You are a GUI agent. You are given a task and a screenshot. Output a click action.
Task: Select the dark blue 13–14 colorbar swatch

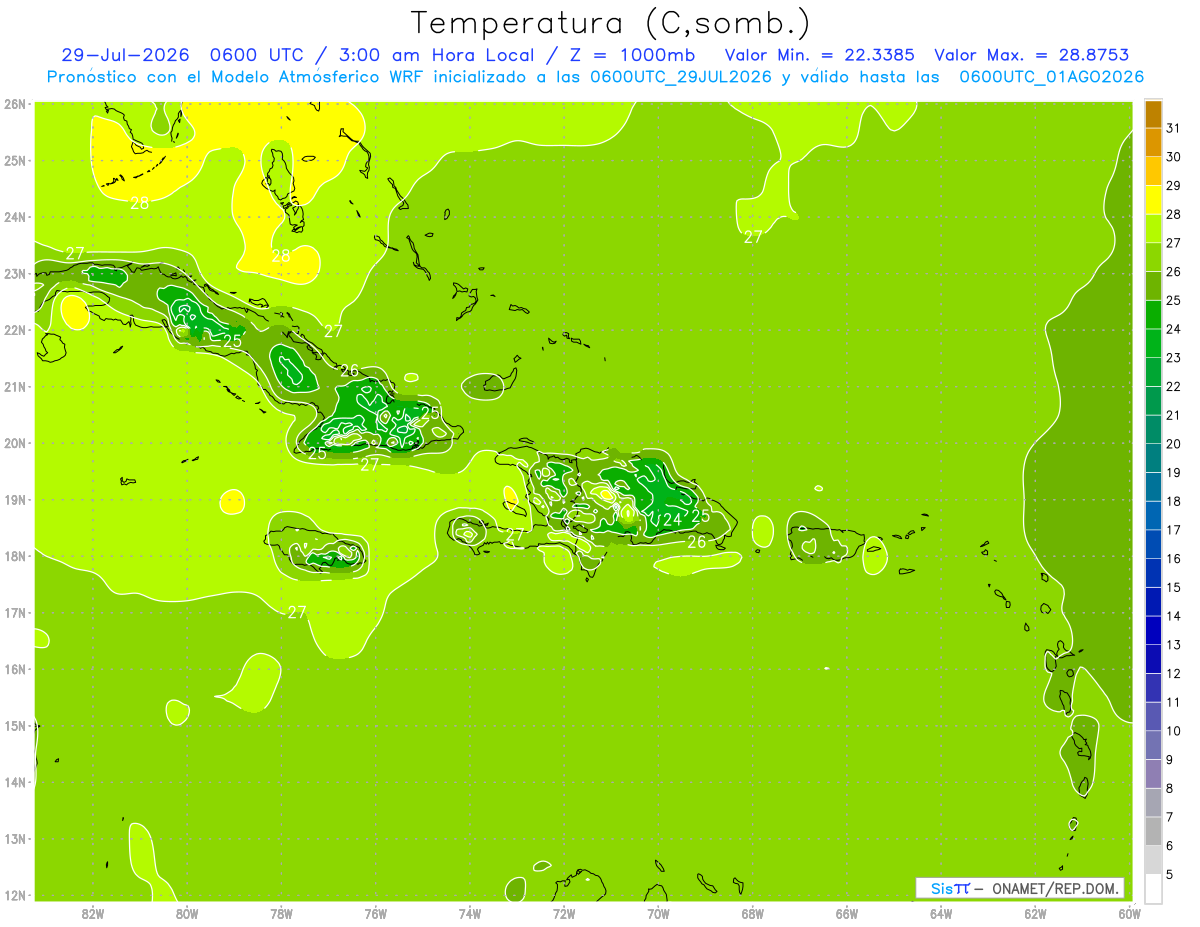click(x=1153, y=630)
